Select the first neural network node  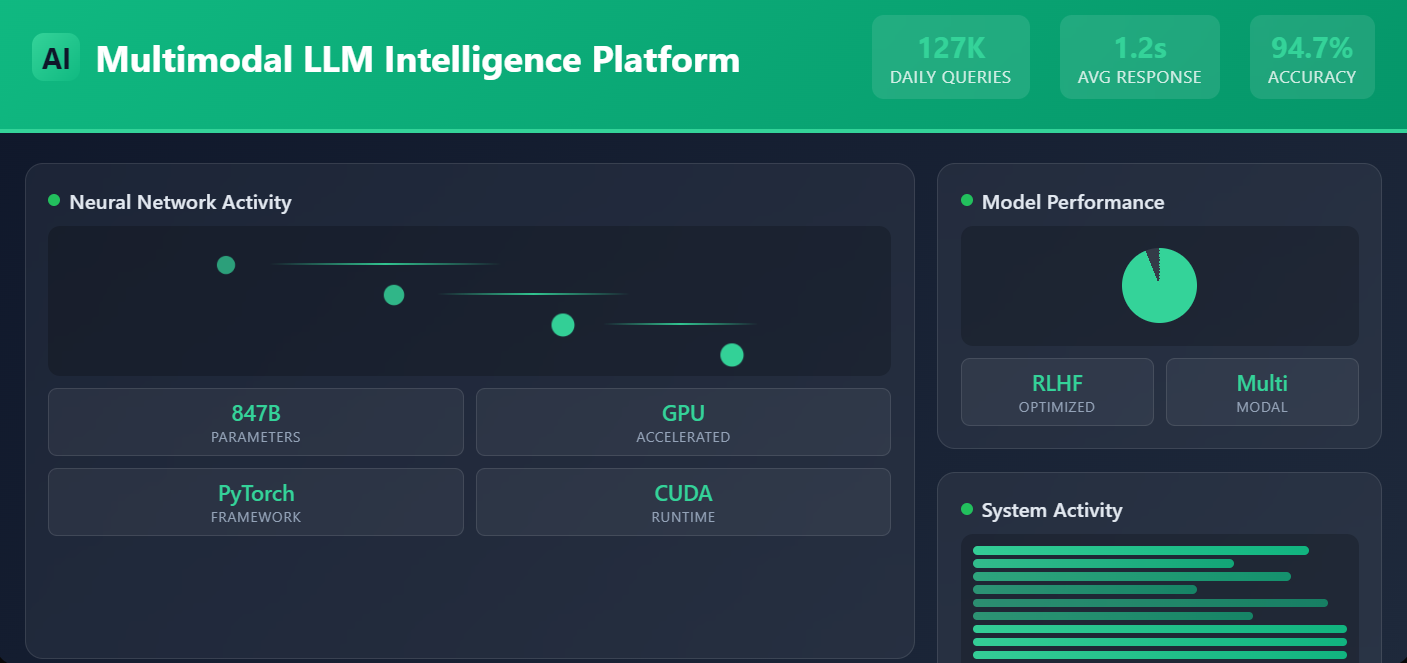click(226, 265)
